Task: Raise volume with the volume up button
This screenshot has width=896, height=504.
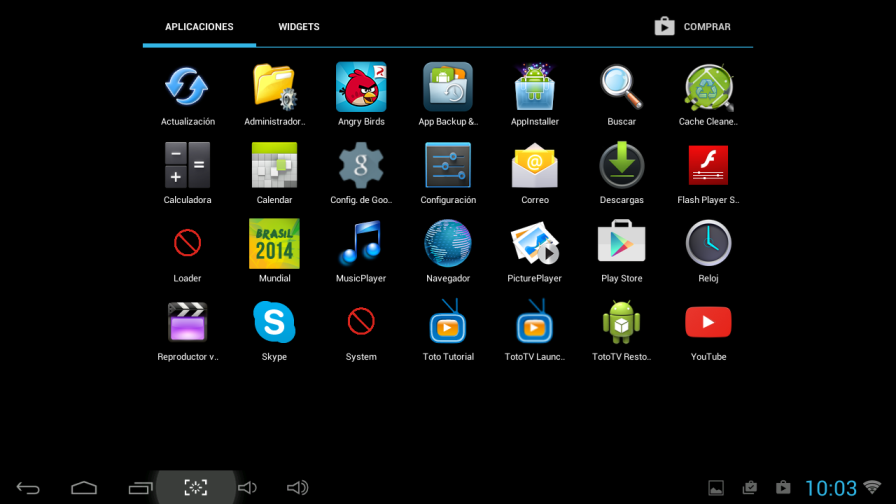Action: tap(297, 488)
